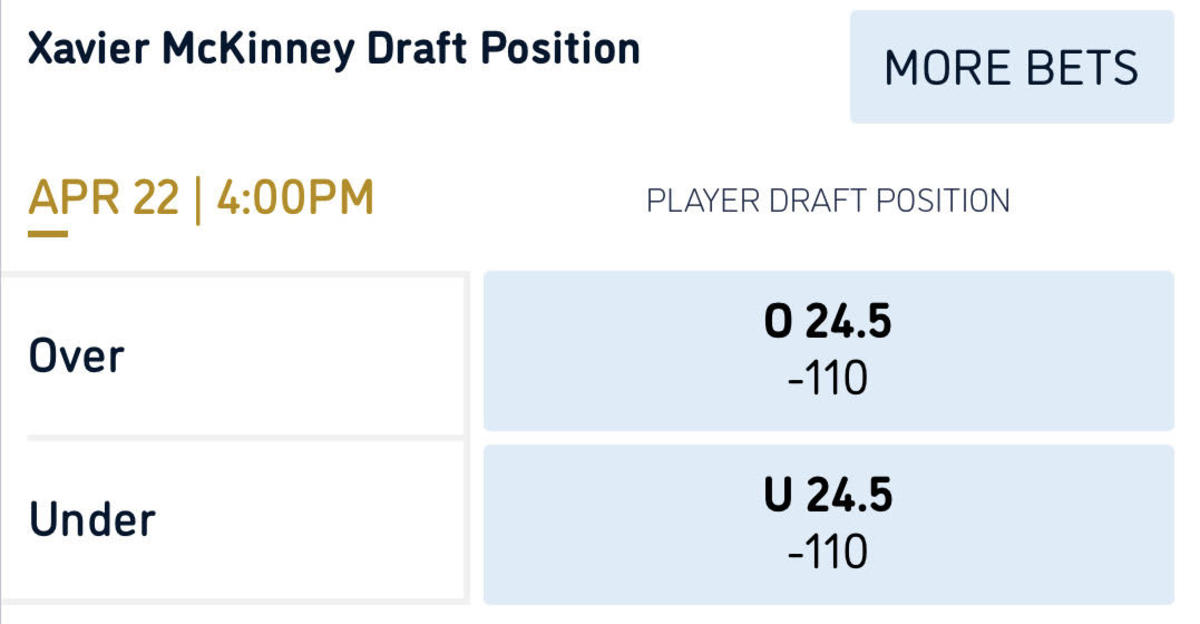This screenshot has width=1200, height=624.
Task: Select the O 24.5 over bet
Action: [x=828, y=351]
